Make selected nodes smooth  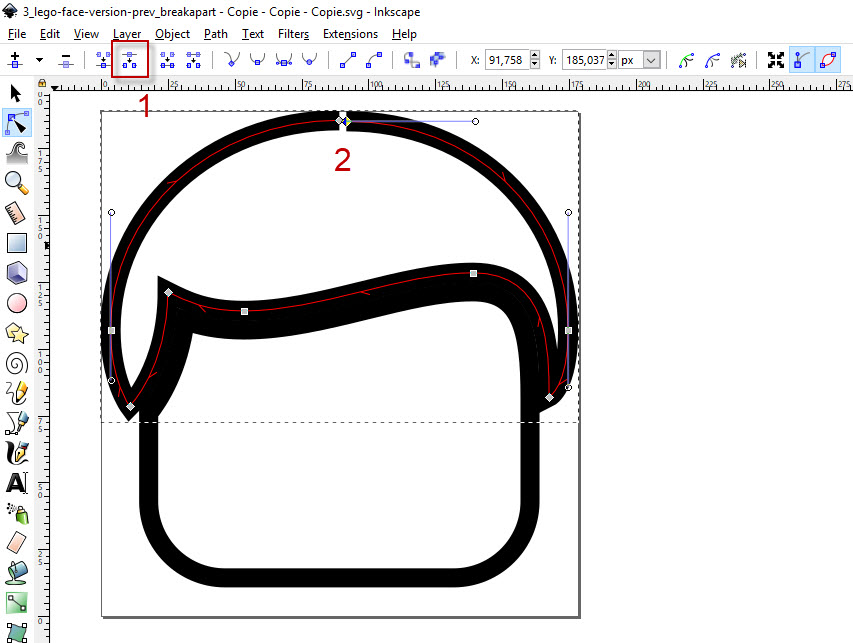pyautogui.click(x=257, y=60)
